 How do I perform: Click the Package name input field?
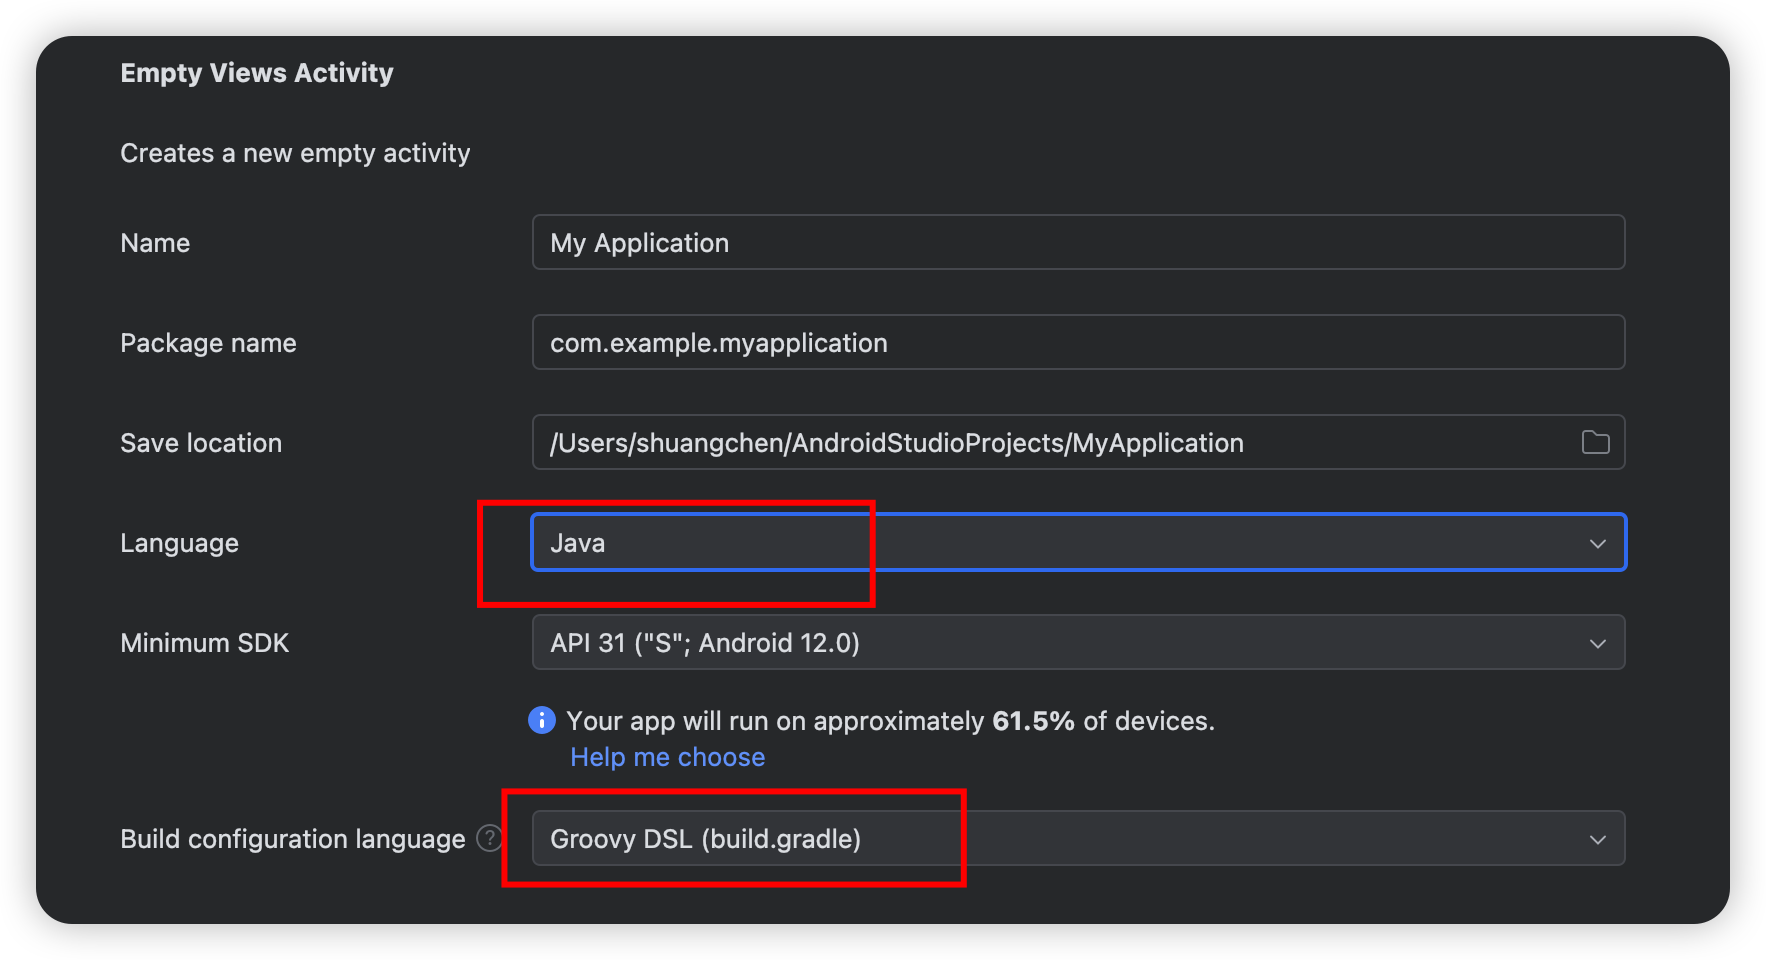[1078, 342]
